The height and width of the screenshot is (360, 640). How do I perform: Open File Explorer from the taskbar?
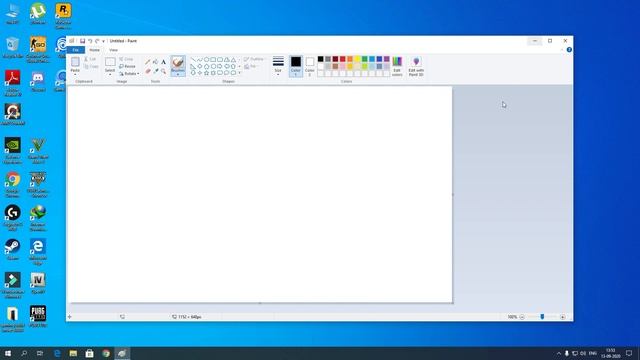coord(73,353)
